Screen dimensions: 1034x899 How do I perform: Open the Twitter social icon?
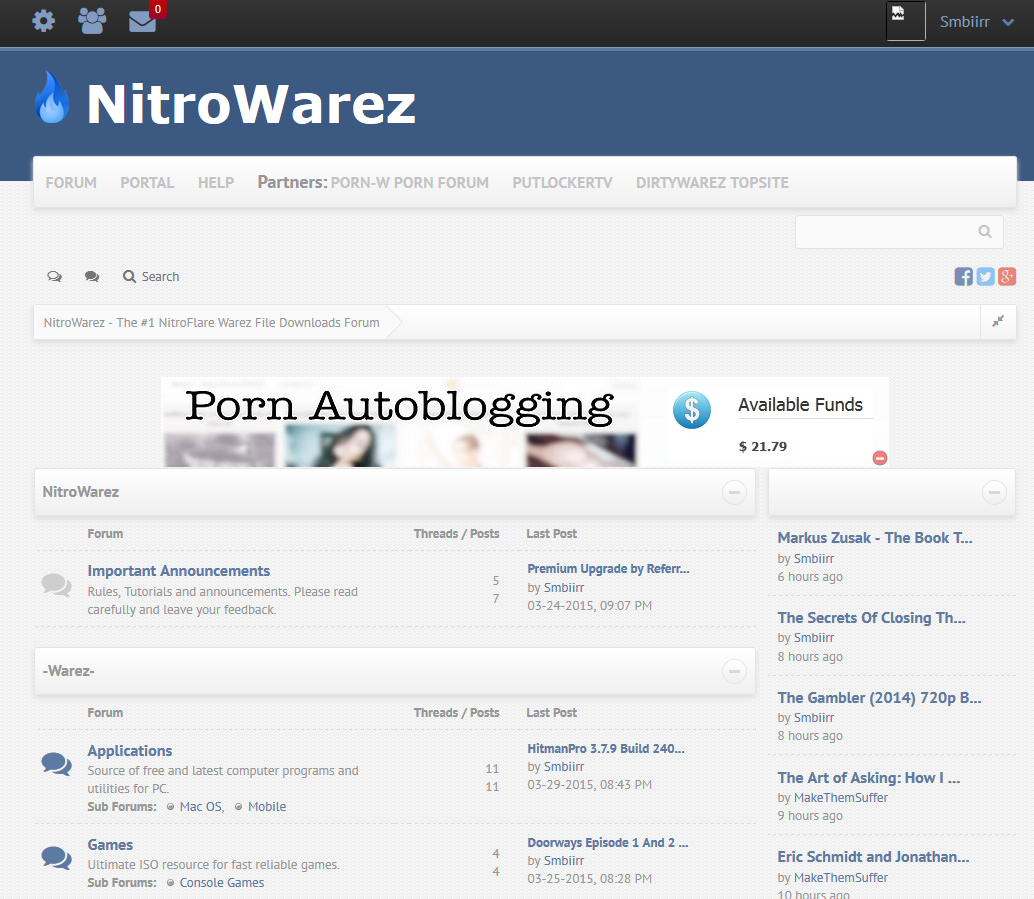(985, 276)
